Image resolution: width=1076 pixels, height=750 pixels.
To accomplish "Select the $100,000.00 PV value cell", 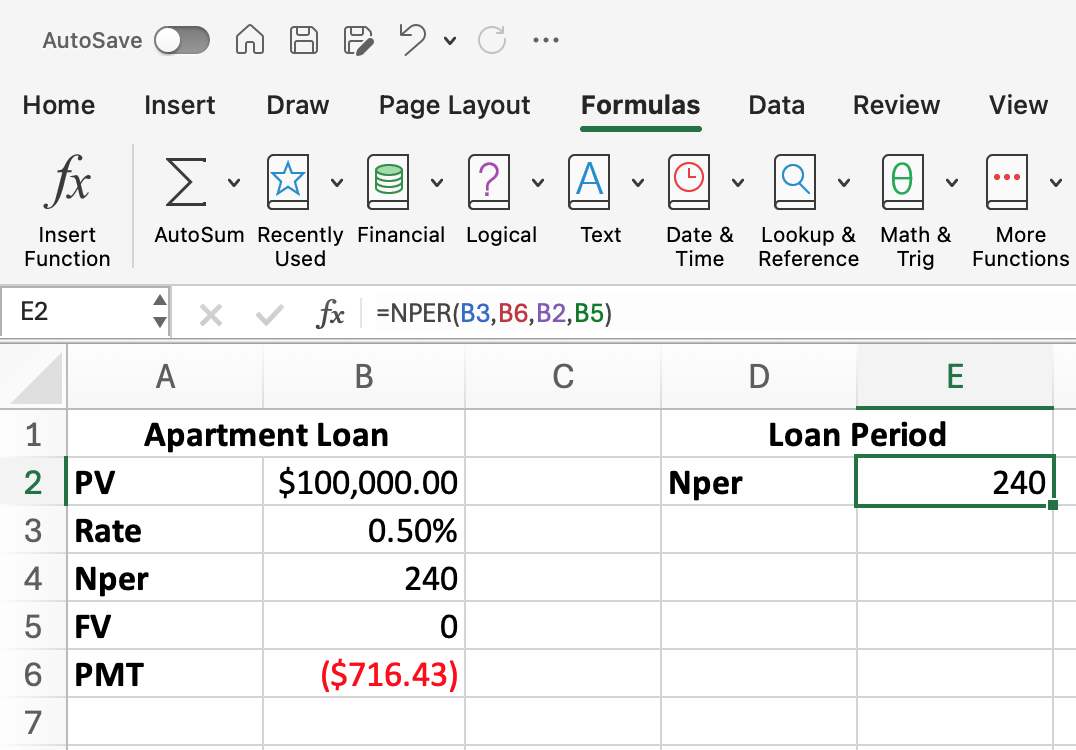I will [364, 482].
